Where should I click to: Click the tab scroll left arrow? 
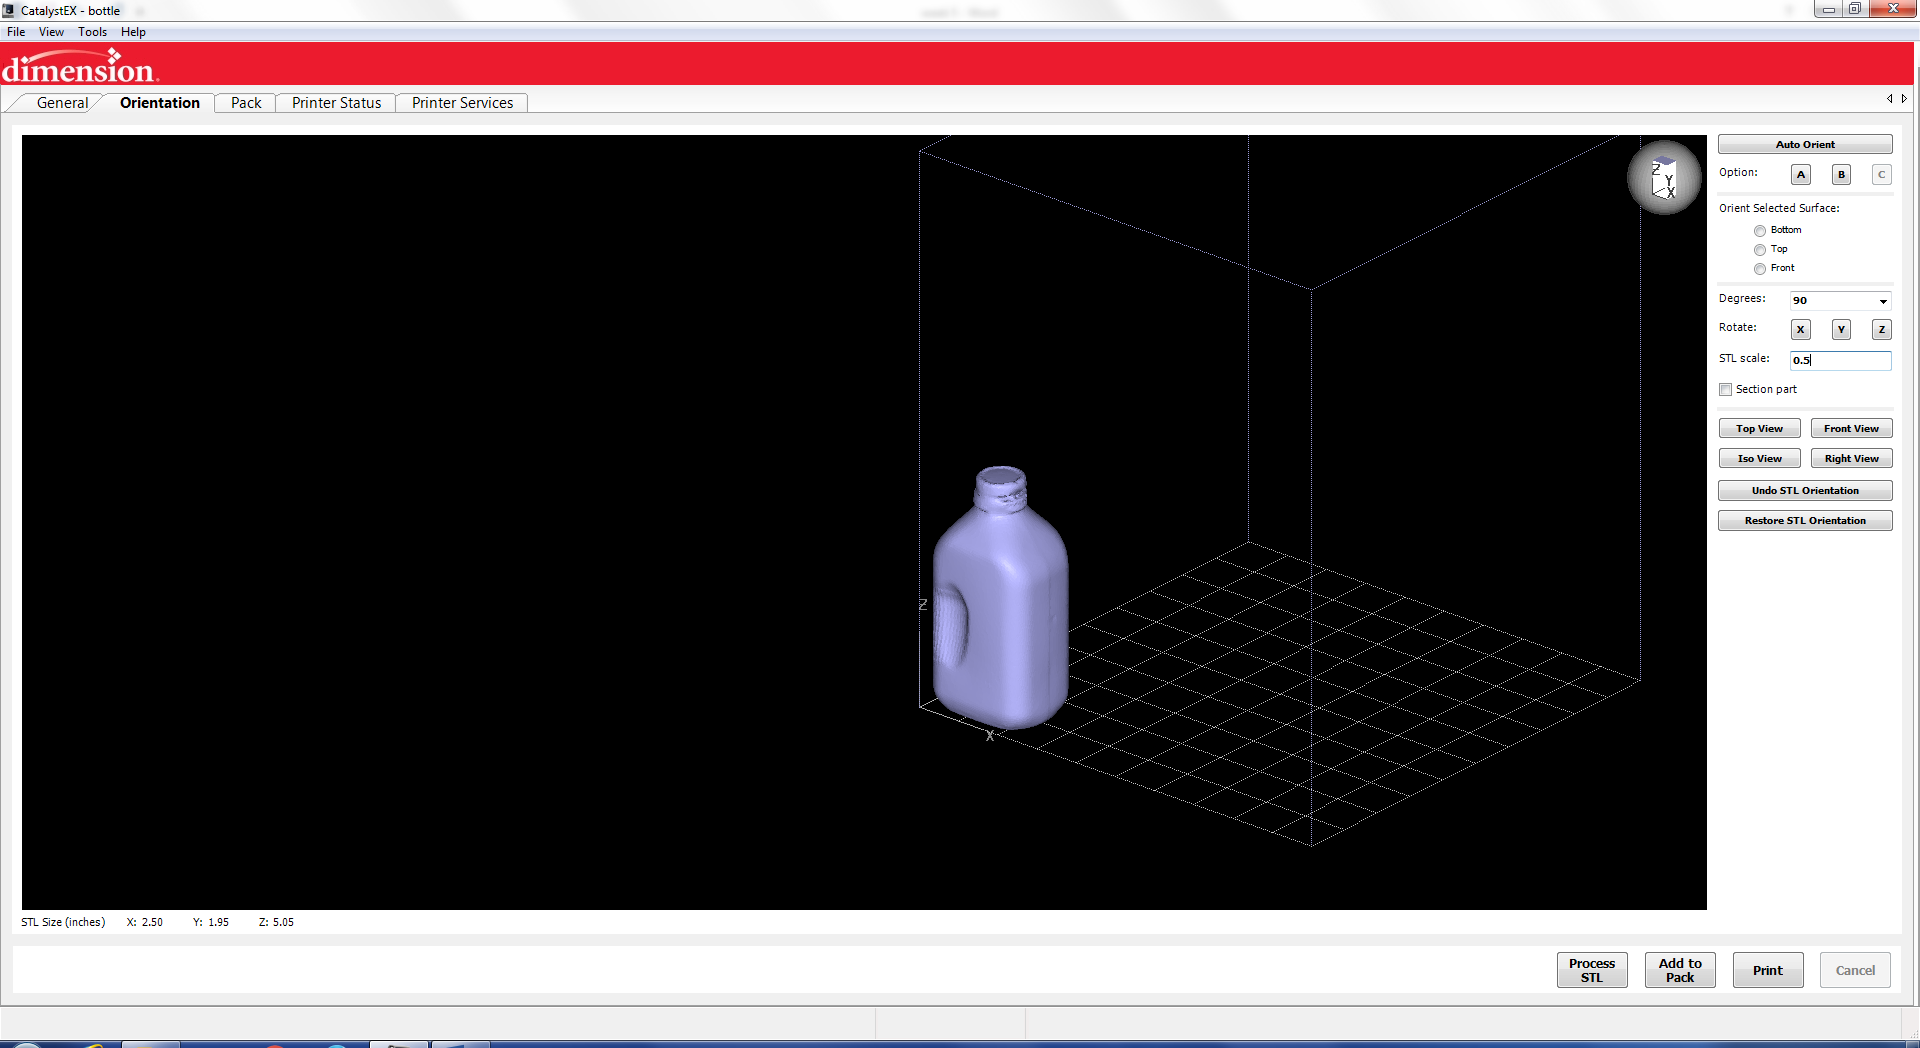click(x=1890, y=99)
